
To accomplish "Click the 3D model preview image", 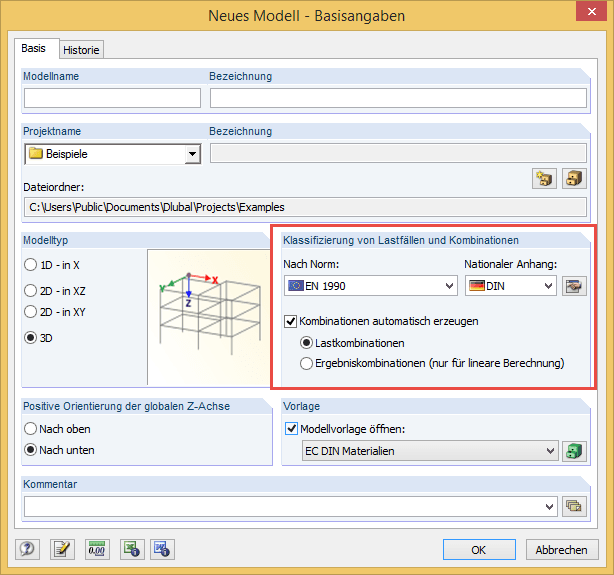I will [209, 317].
